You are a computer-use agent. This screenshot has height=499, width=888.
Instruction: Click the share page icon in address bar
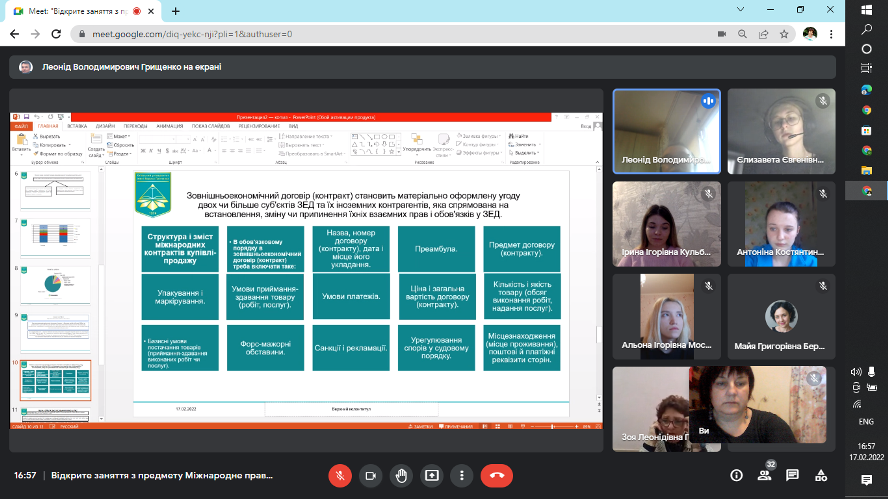[x=763, y=34]
